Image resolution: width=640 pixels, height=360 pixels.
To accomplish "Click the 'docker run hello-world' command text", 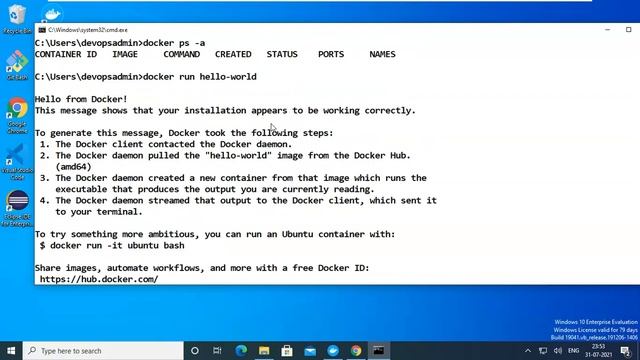I will pos(200,77).
